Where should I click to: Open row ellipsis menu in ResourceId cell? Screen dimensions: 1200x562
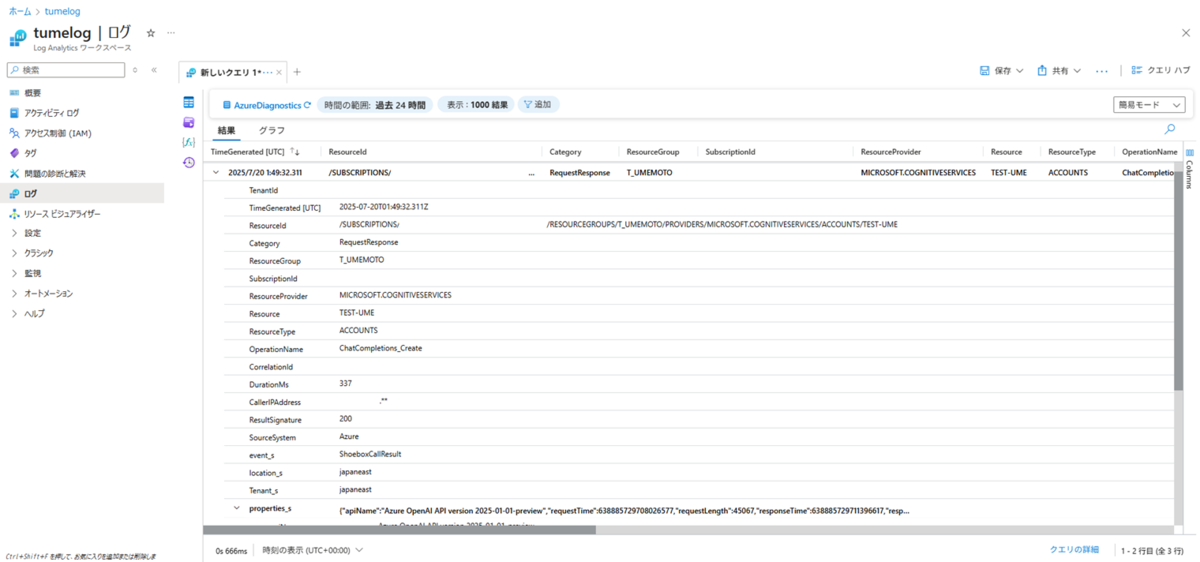pos(530,173)
